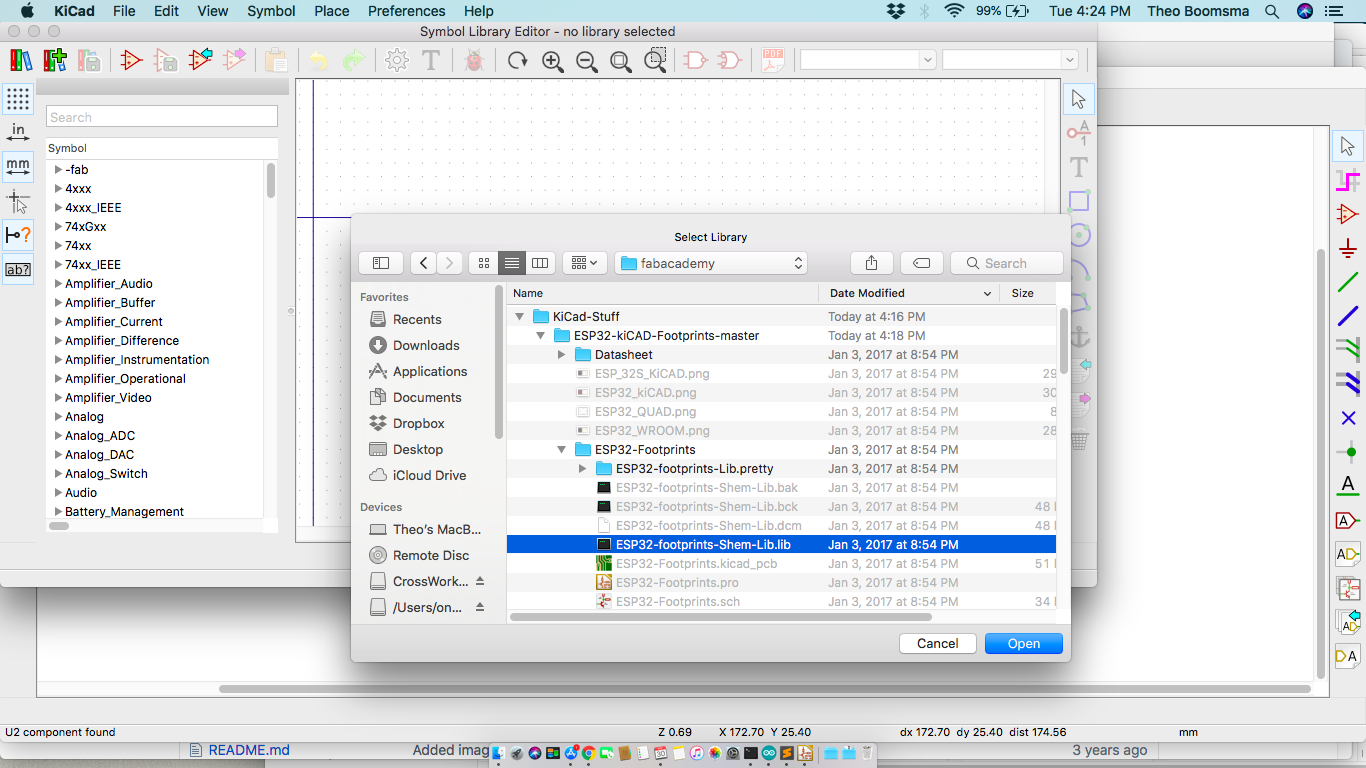The image size is (1366, 768).
Task: Zoom out using the magnifier minus icon
Action: pos(587,61)
